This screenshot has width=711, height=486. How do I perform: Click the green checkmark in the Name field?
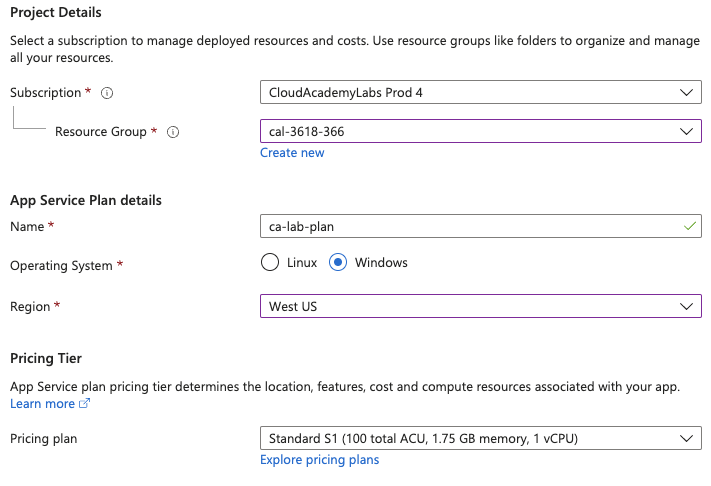(x=688, y=226)
